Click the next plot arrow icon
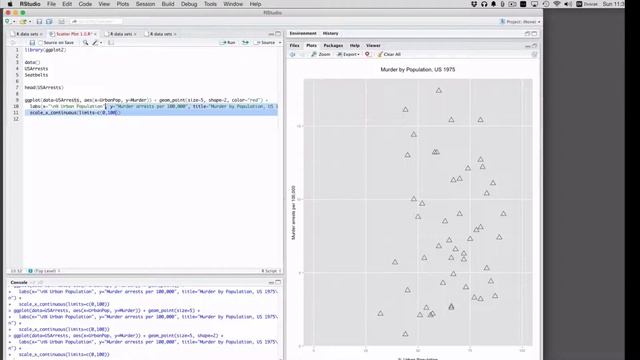640x360 pixels. click(302, 54)
